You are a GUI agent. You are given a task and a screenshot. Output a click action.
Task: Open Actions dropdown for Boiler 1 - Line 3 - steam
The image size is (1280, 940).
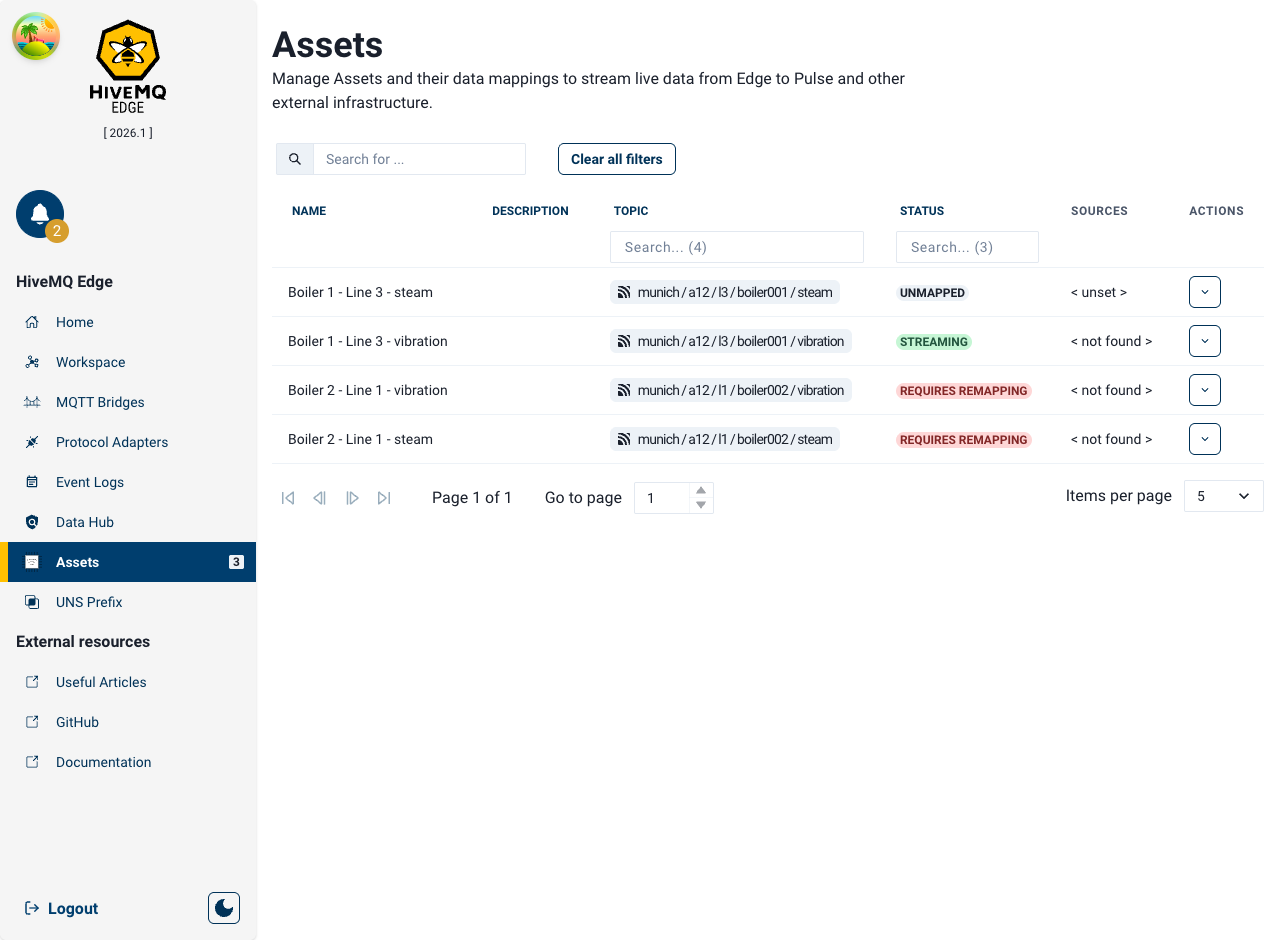tap(1204, 292)
